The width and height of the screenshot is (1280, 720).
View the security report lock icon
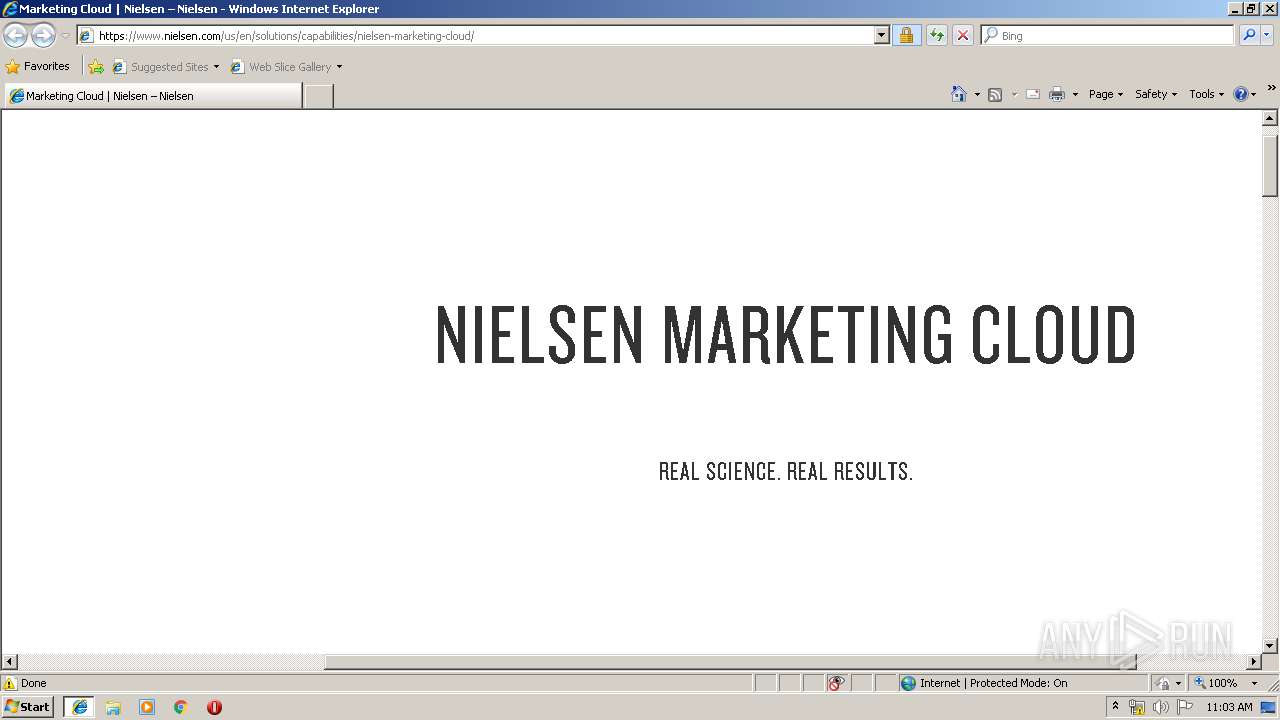[906, 35]
